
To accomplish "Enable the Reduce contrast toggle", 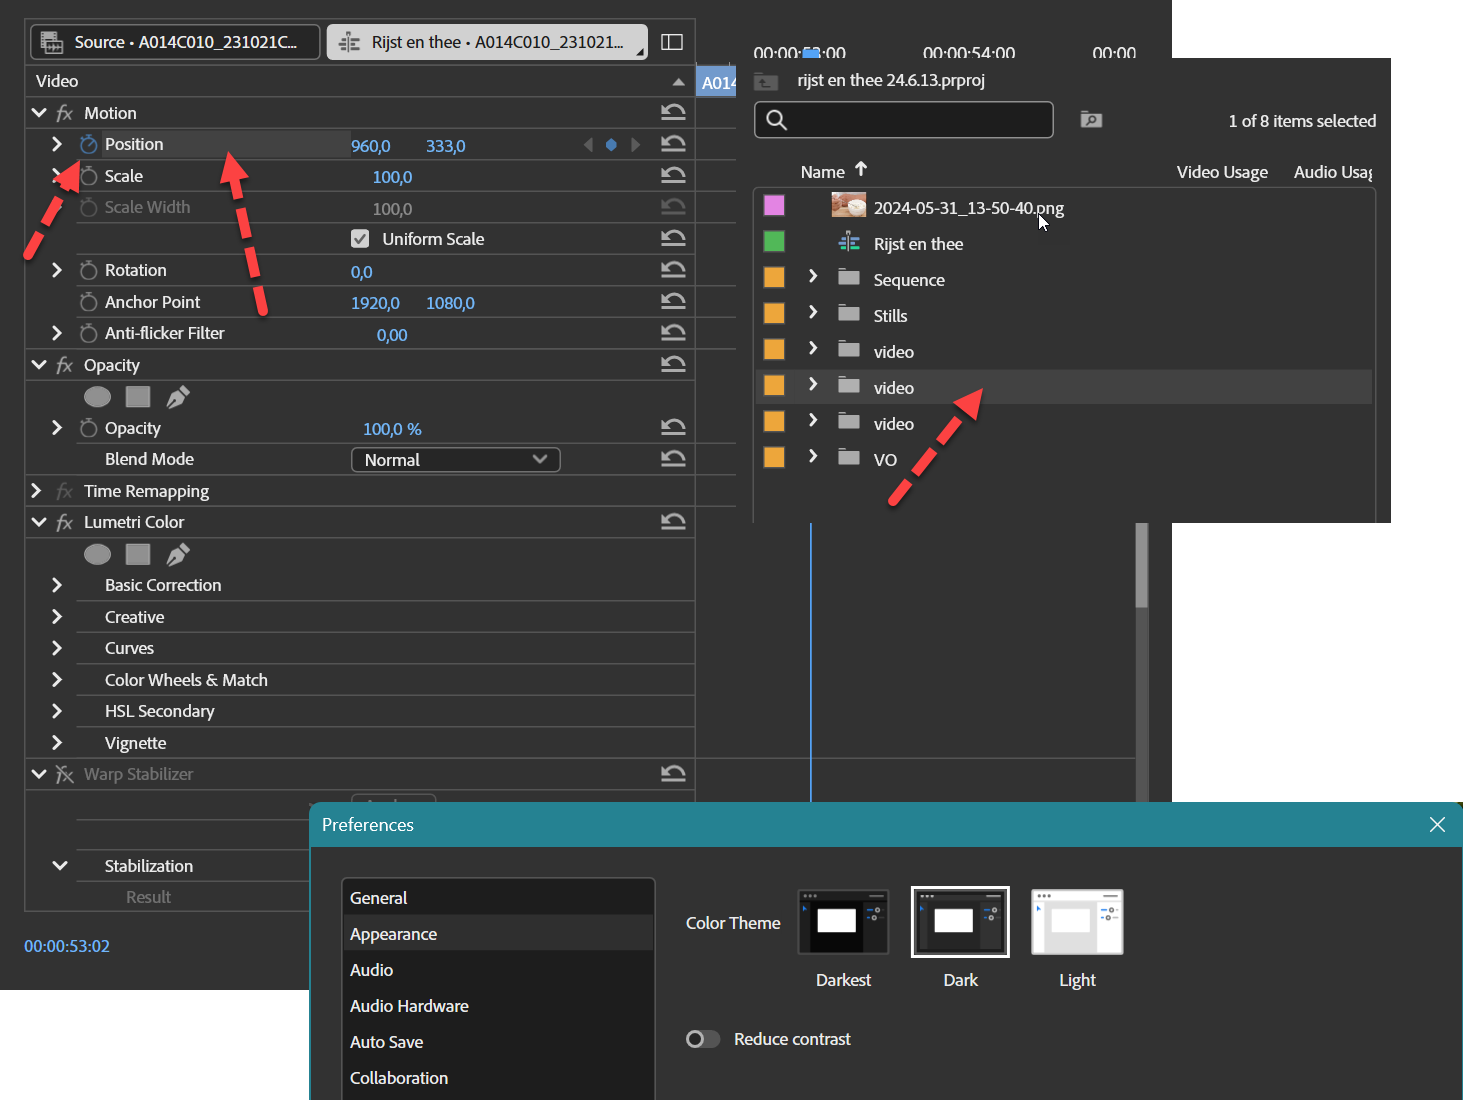I will coord(703,1039).
